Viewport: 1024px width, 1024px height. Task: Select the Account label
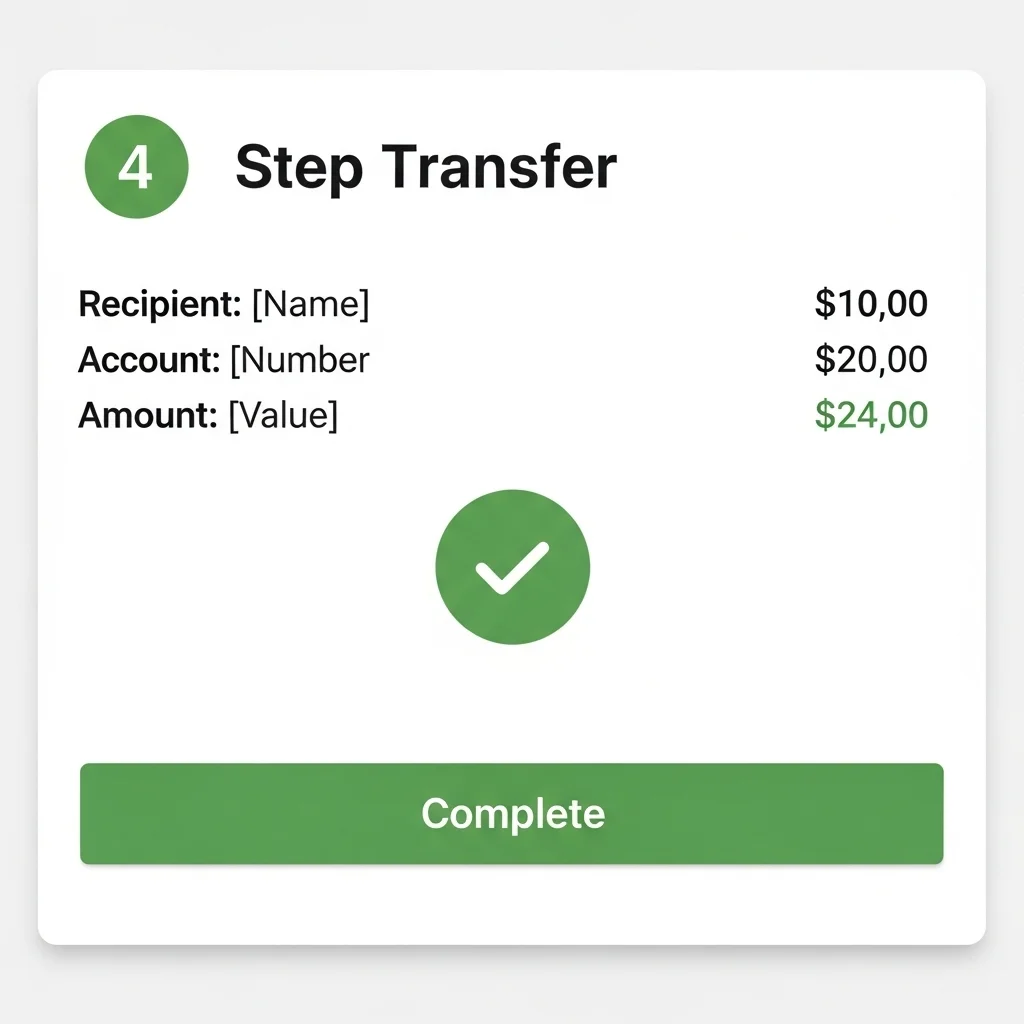(148, 360)
